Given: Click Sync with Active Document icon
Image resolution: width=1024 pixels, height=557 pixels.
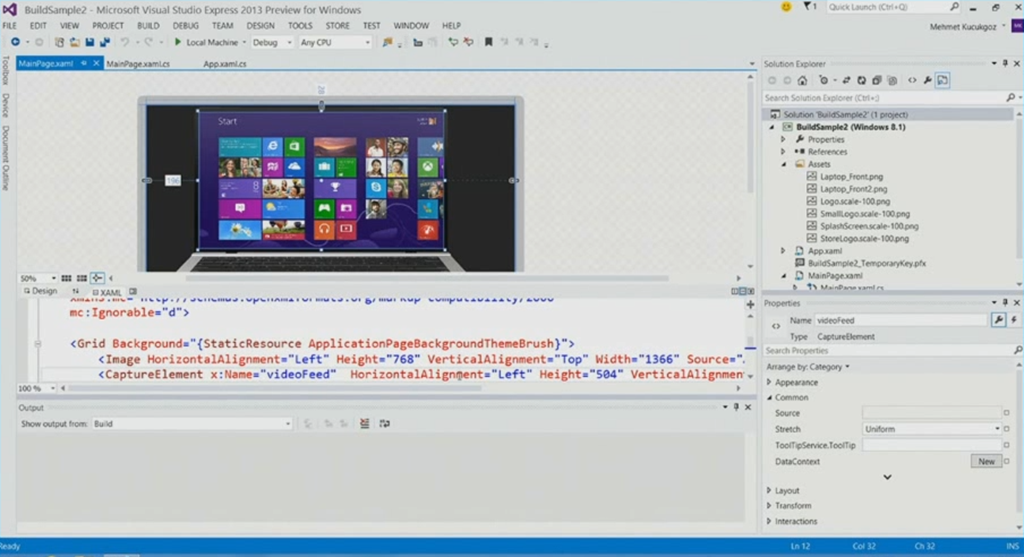Looking at the screenshot, I should (x=846, y=80).
